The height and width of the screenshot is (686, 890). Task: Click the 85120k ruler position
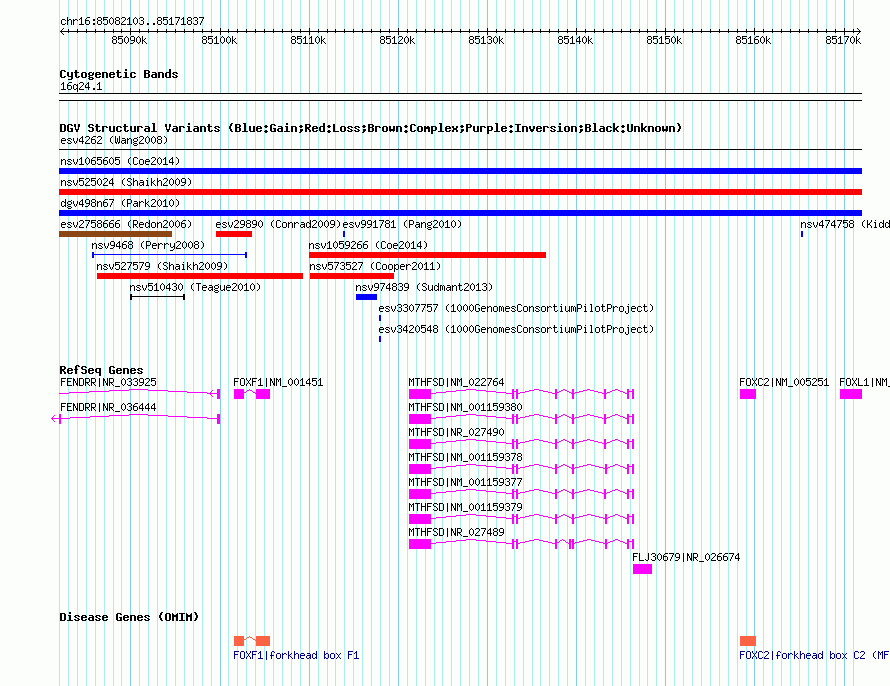[x=397, y=40]
